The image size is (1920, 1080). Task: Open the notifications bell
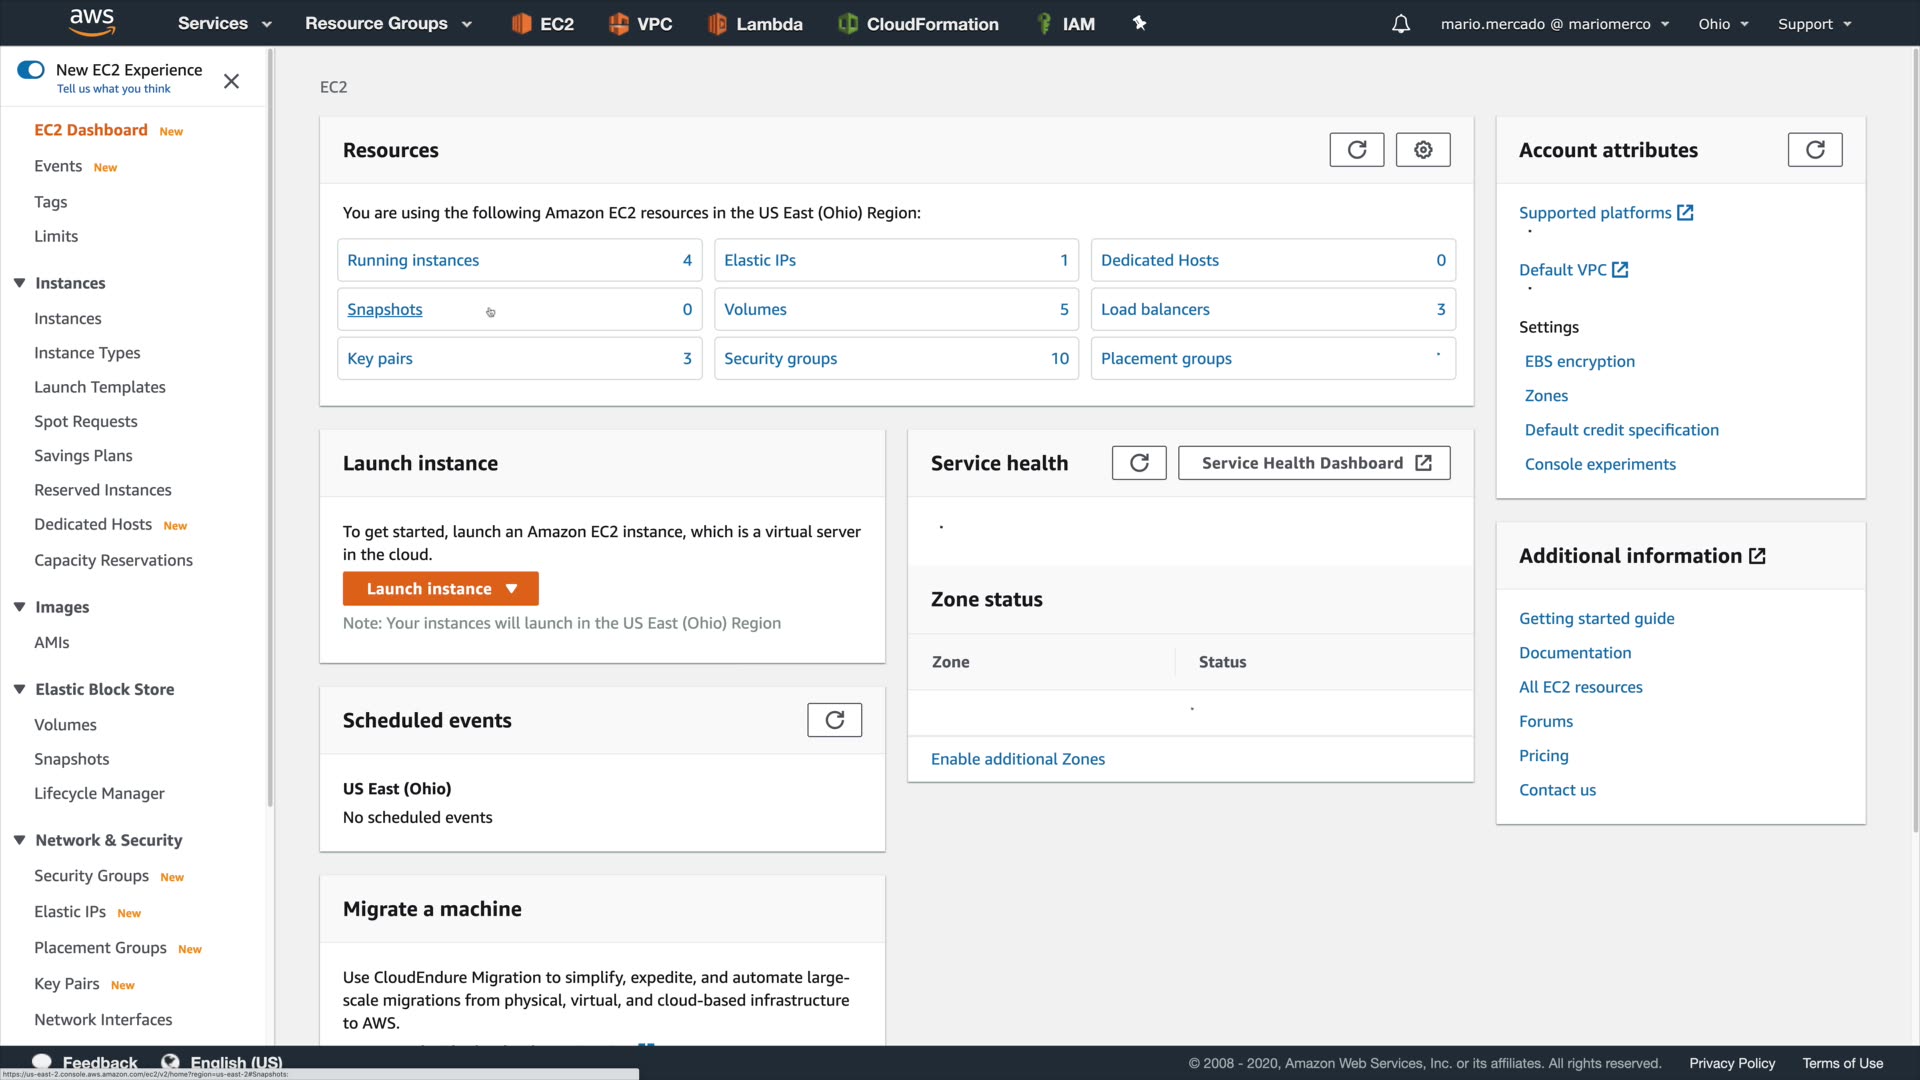1400,24
